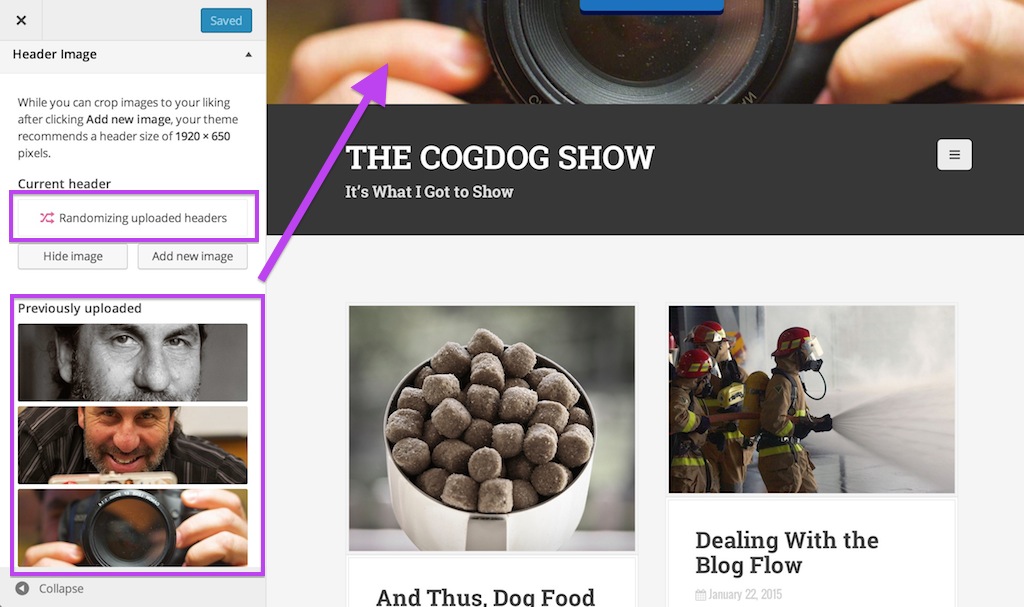This screenshot has height=607, width=1024.
Task: Click the January 22, 2015 post date
Action: (x=745, y=594)
